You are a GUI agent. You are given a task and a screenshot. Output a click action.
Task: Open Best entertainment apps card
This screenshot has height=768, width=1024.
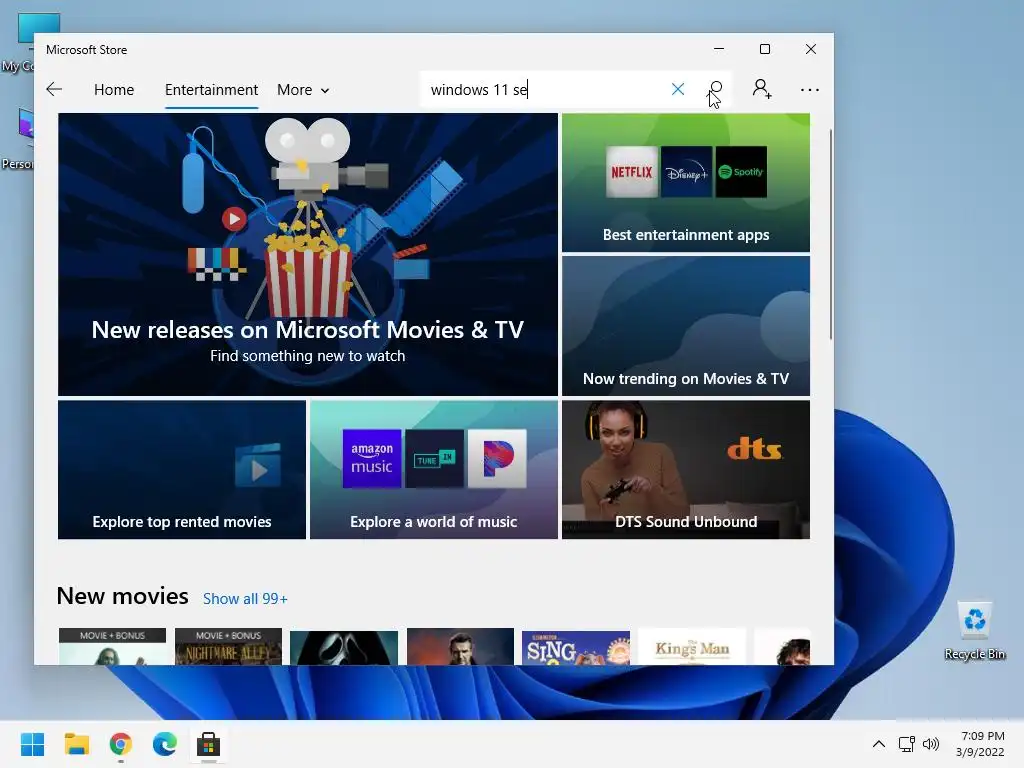coord(686,183)
